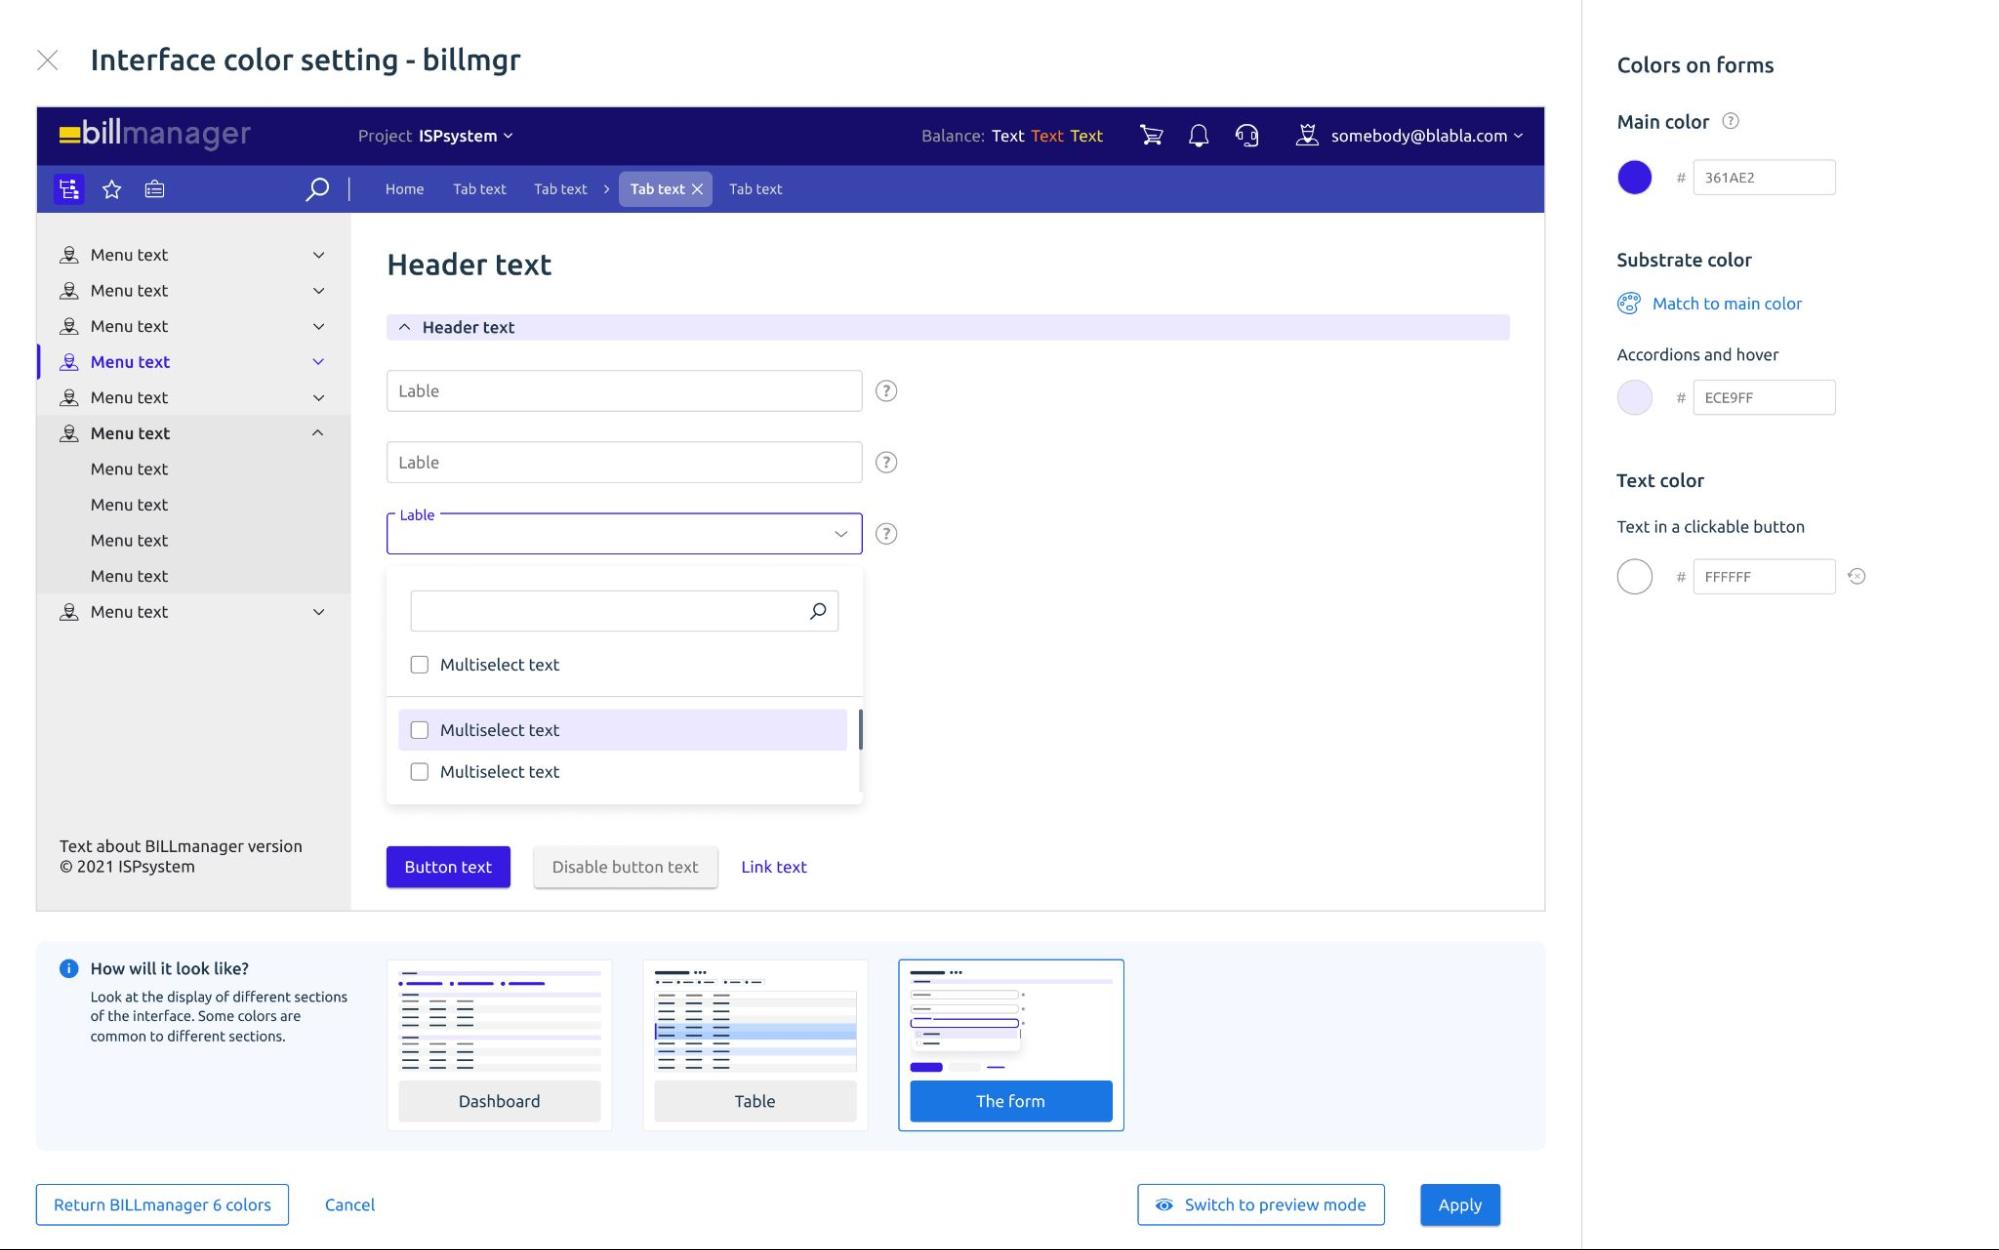Click the briefcase icon in toolbar
This screenshot has height=1250, width=1999.
[154, 189]
